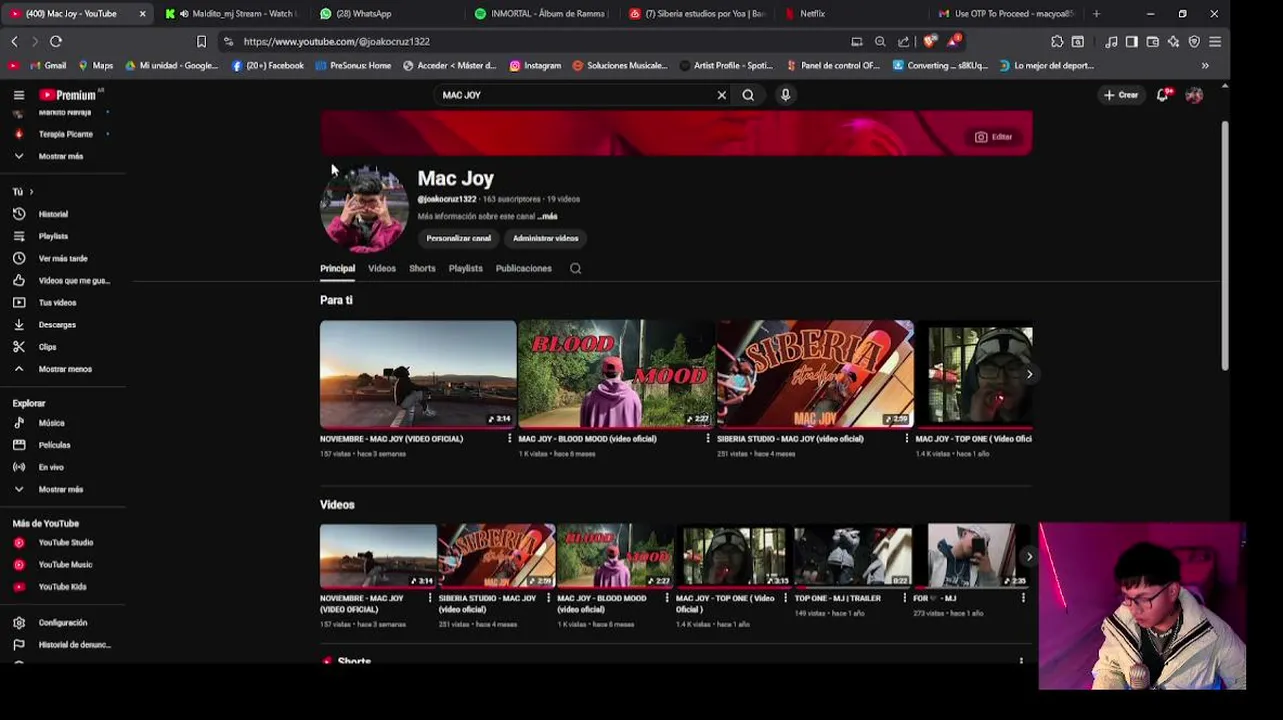Clear the MAC JOY search text
Screen dimensions: 1283x720
point(721,95)
